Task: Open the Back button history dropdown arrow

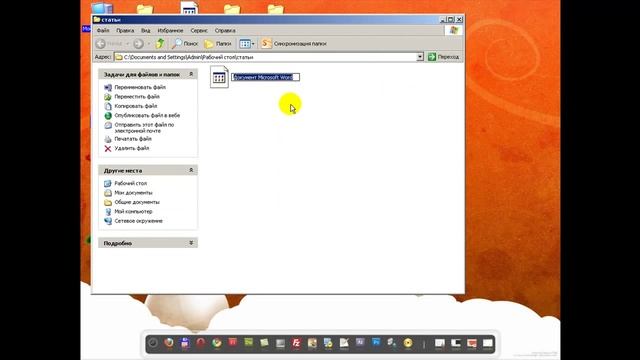Action: point(127,44)
